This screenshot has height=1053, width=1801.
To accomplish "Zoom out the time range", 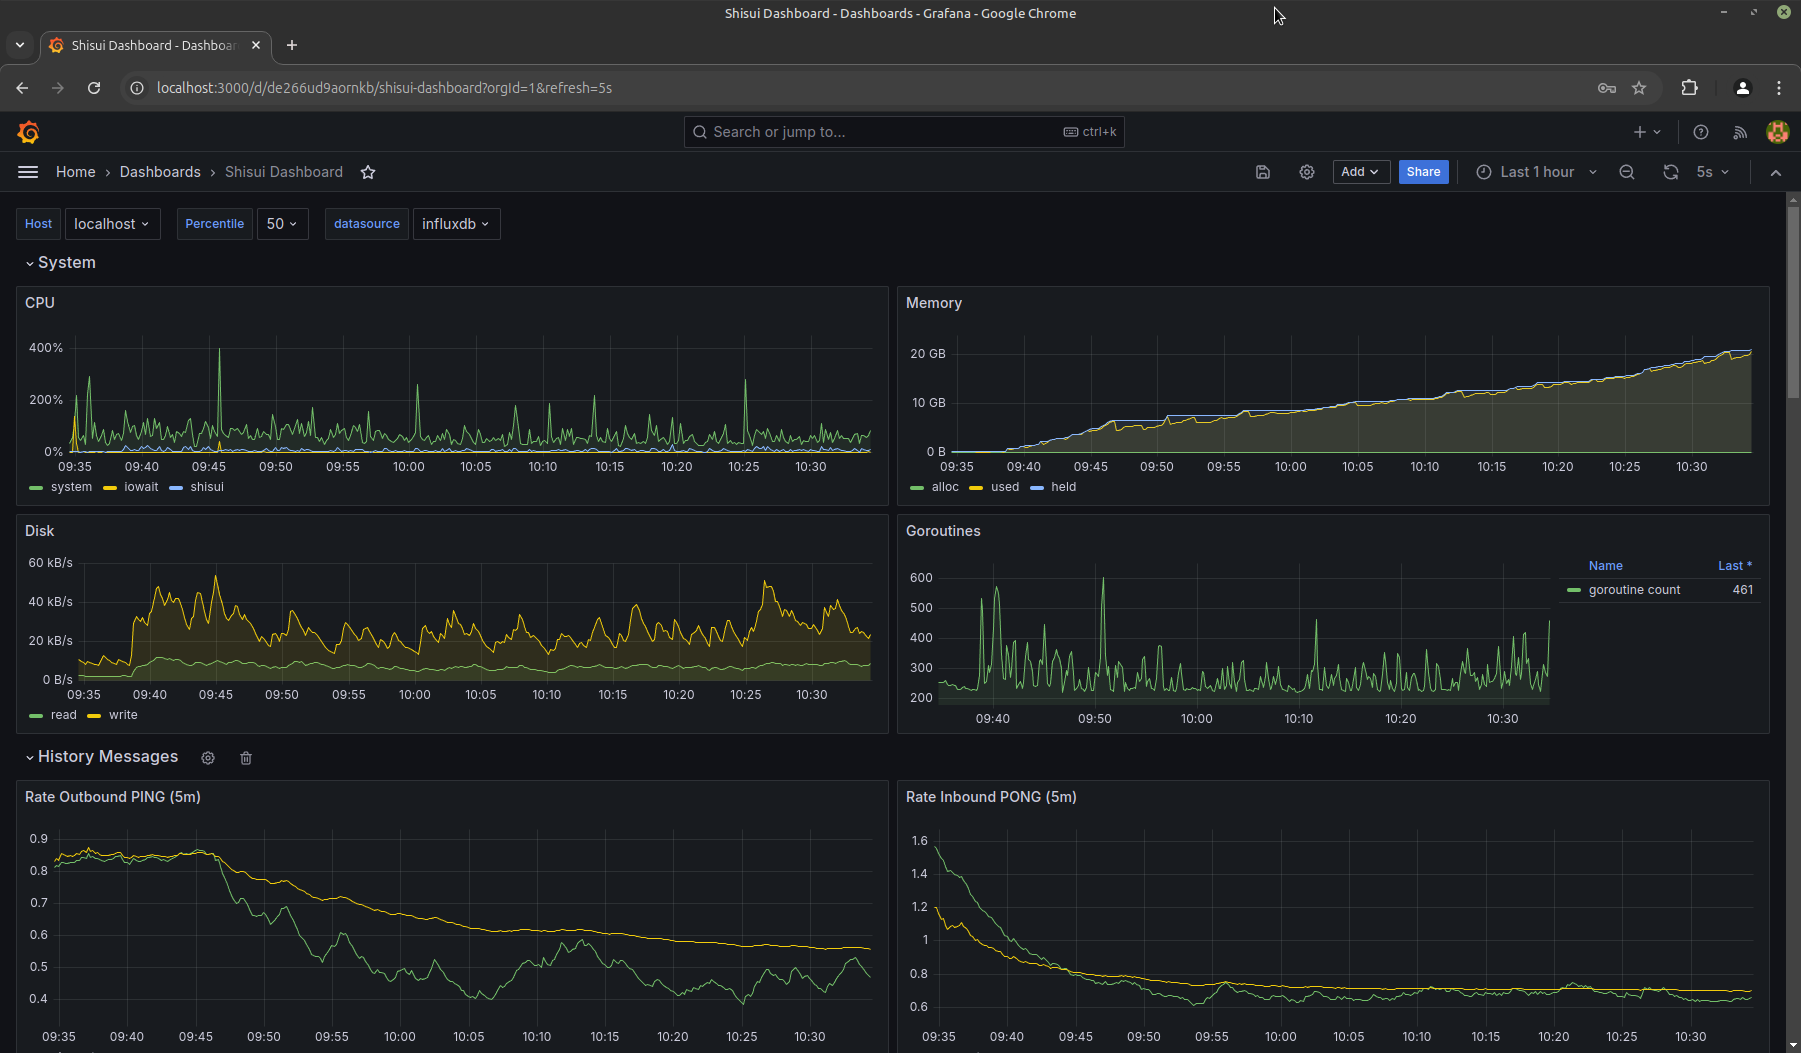I will pos(1627,172).
